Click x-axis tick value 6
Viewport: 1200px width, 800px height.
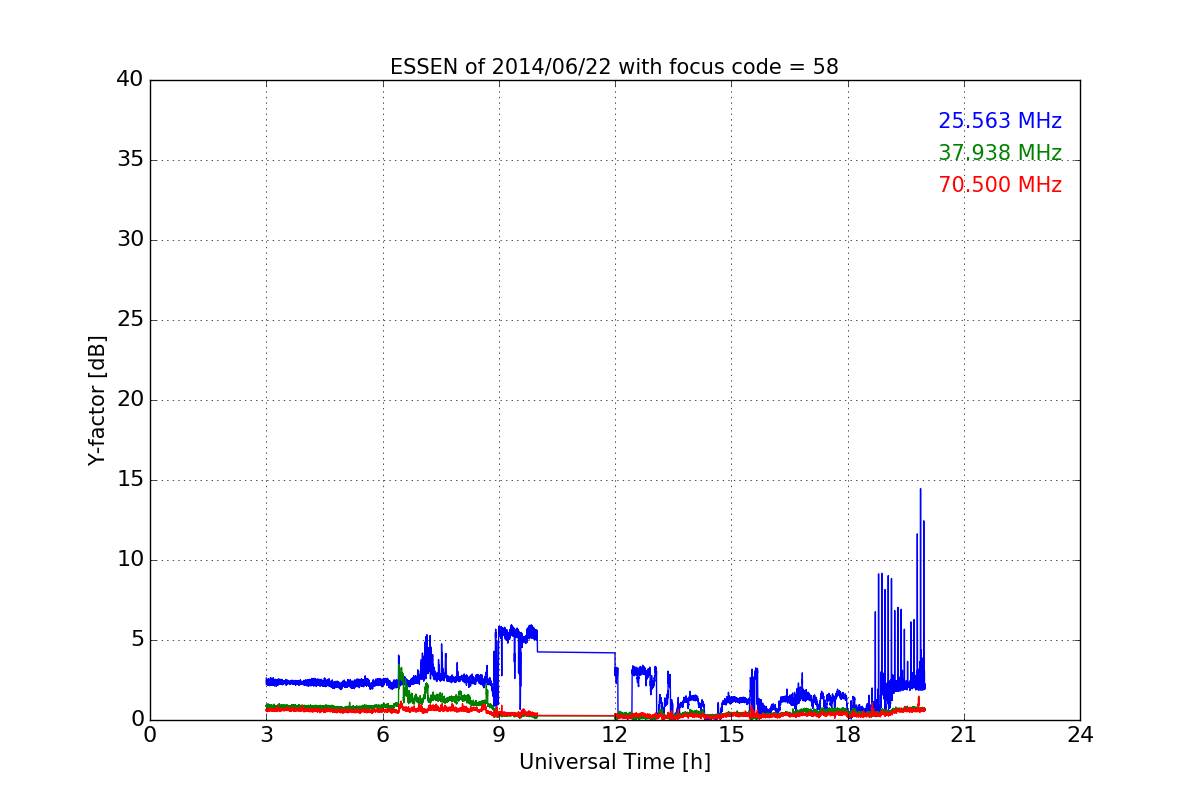click(x=382, y=735)
